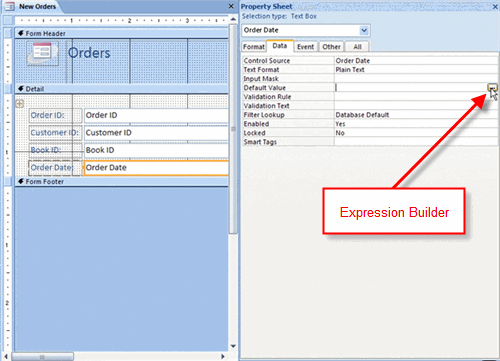This screenshot has width=500, height=361.
Task: Click the form logo image in header
Action: point(42,53)
